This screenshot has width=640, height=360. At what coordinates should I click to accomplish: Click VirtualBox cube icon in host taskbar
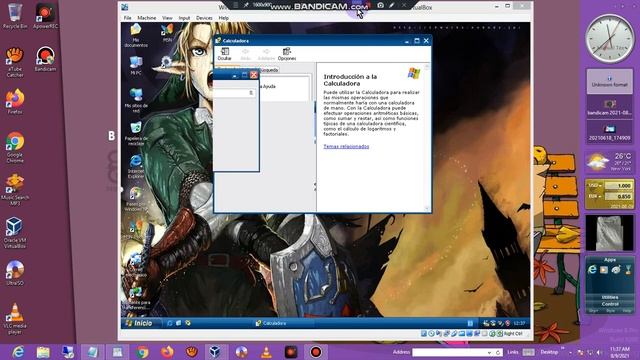click(x=215, y=352)
